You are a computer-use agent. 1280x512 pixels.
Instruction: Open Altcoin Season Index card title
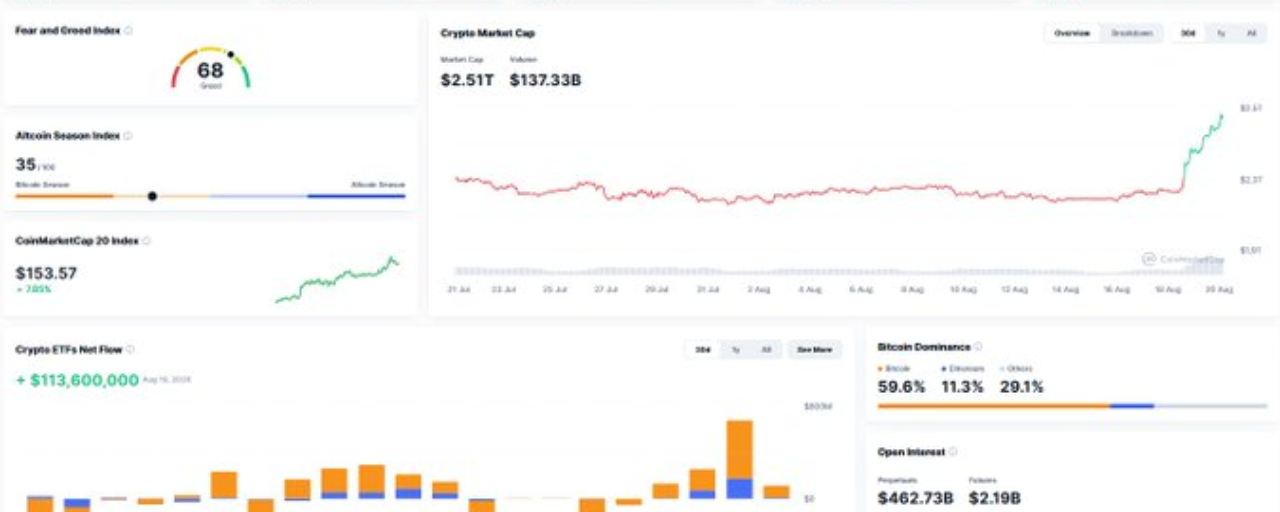[68, 136]
